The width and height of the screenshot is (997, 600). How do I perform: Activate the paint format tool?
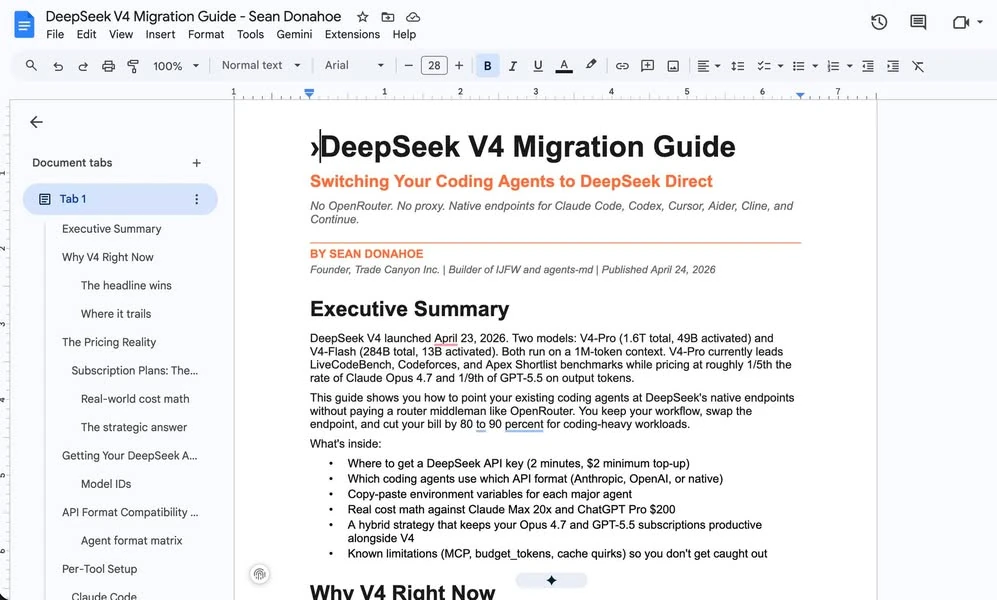pos(133,66)
